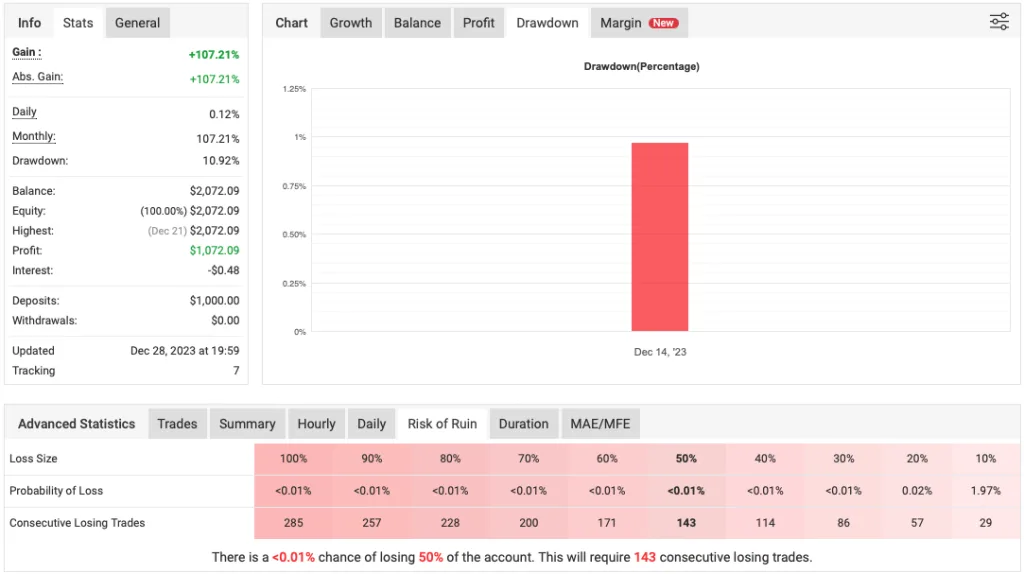Show the Balance chart tab
Viewport: 1024px width, 574px height.
[417, 23]
